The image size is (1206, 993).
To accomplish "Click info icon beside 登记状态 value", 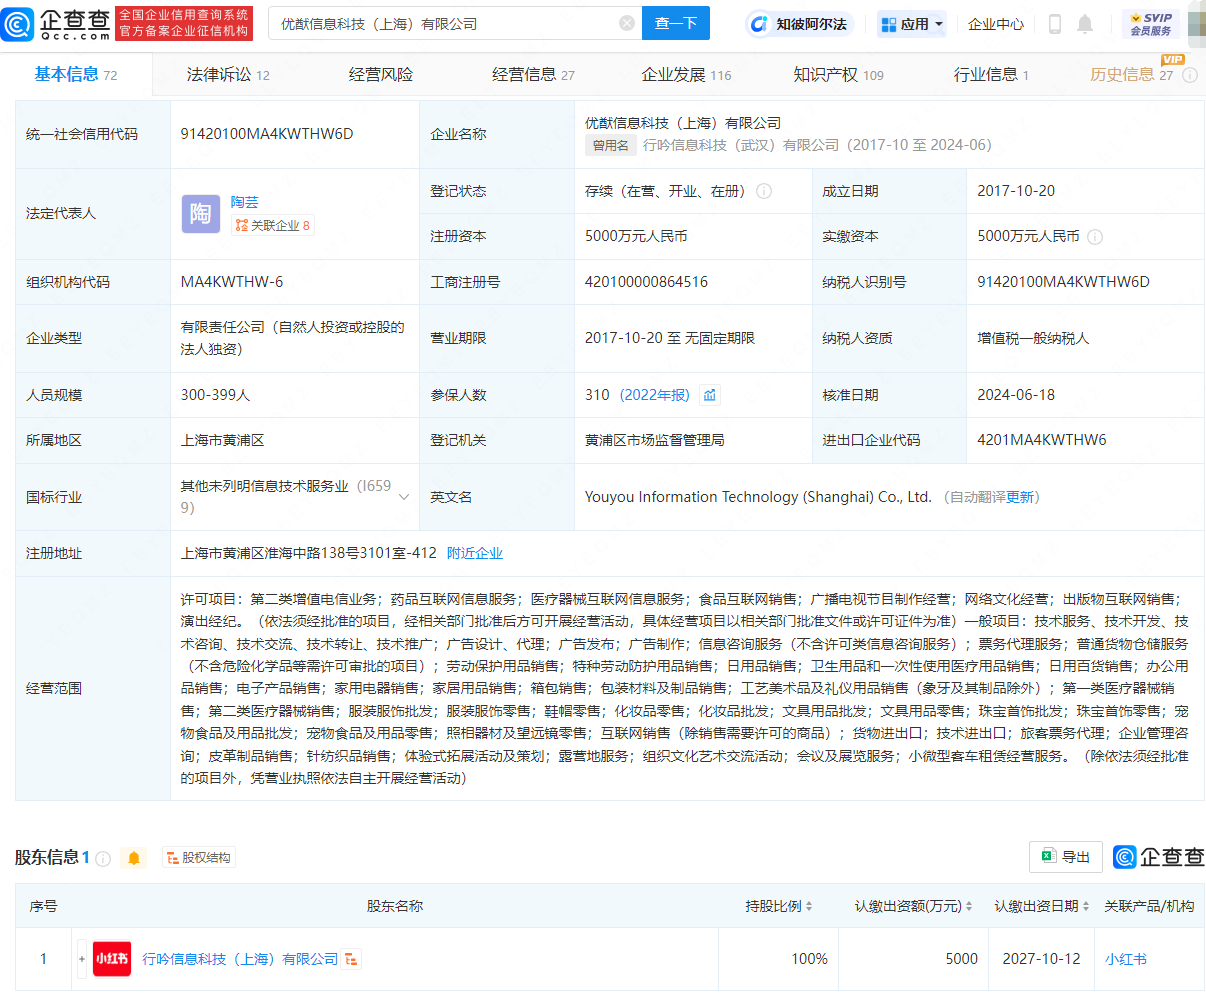I will pos(764,191).
